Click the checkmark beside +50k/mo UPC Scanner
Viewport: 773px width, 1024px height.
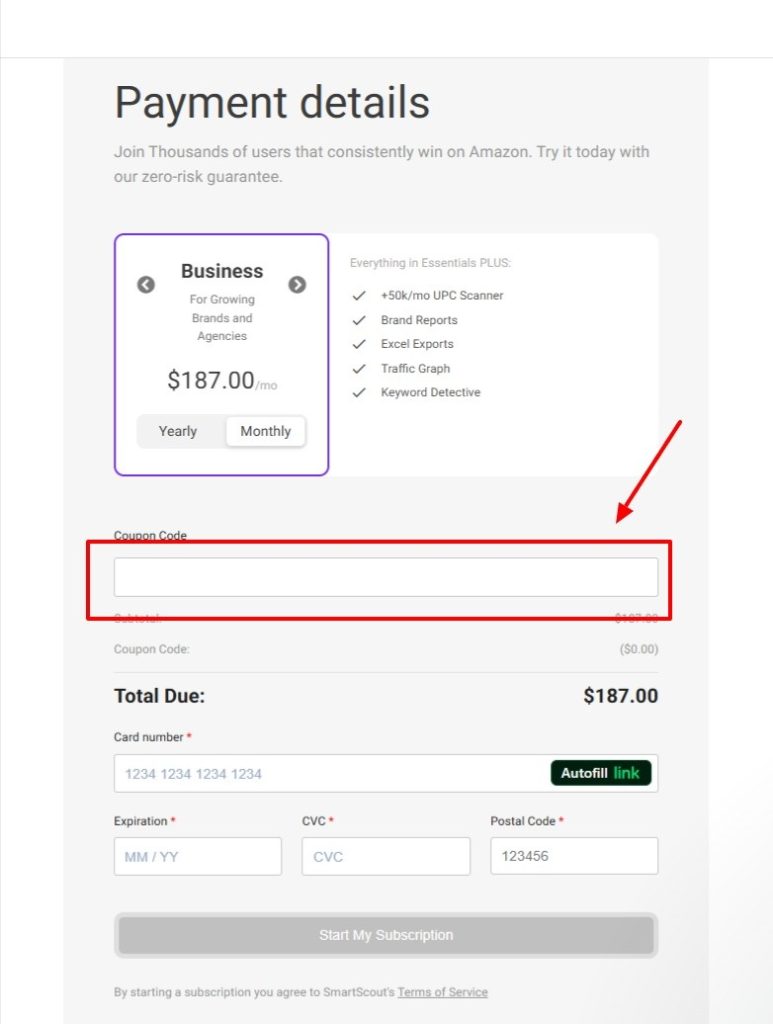click(x=360, y=296)
